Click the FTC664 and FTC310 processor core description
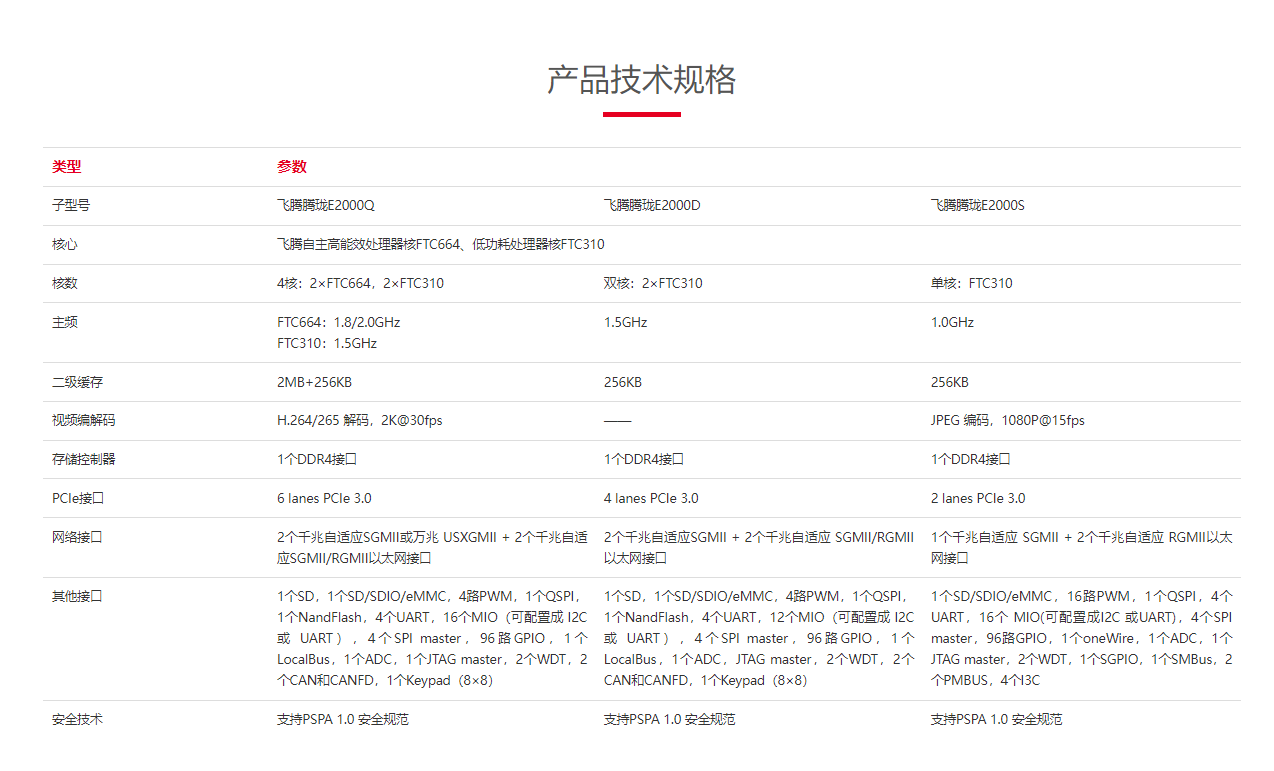The width and height of the screenshot is (1274, 771). (x=441, y=245)
